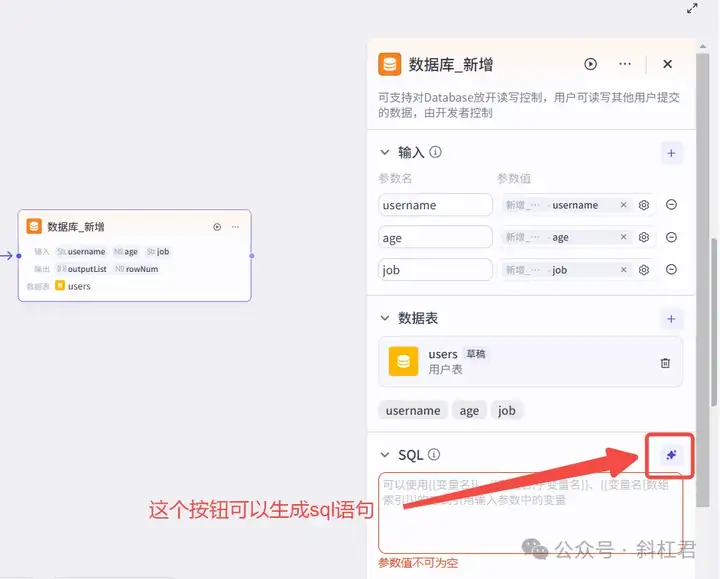Remove the age input row
Viewport: 720px width, 579px height.
tap(671, 237)
